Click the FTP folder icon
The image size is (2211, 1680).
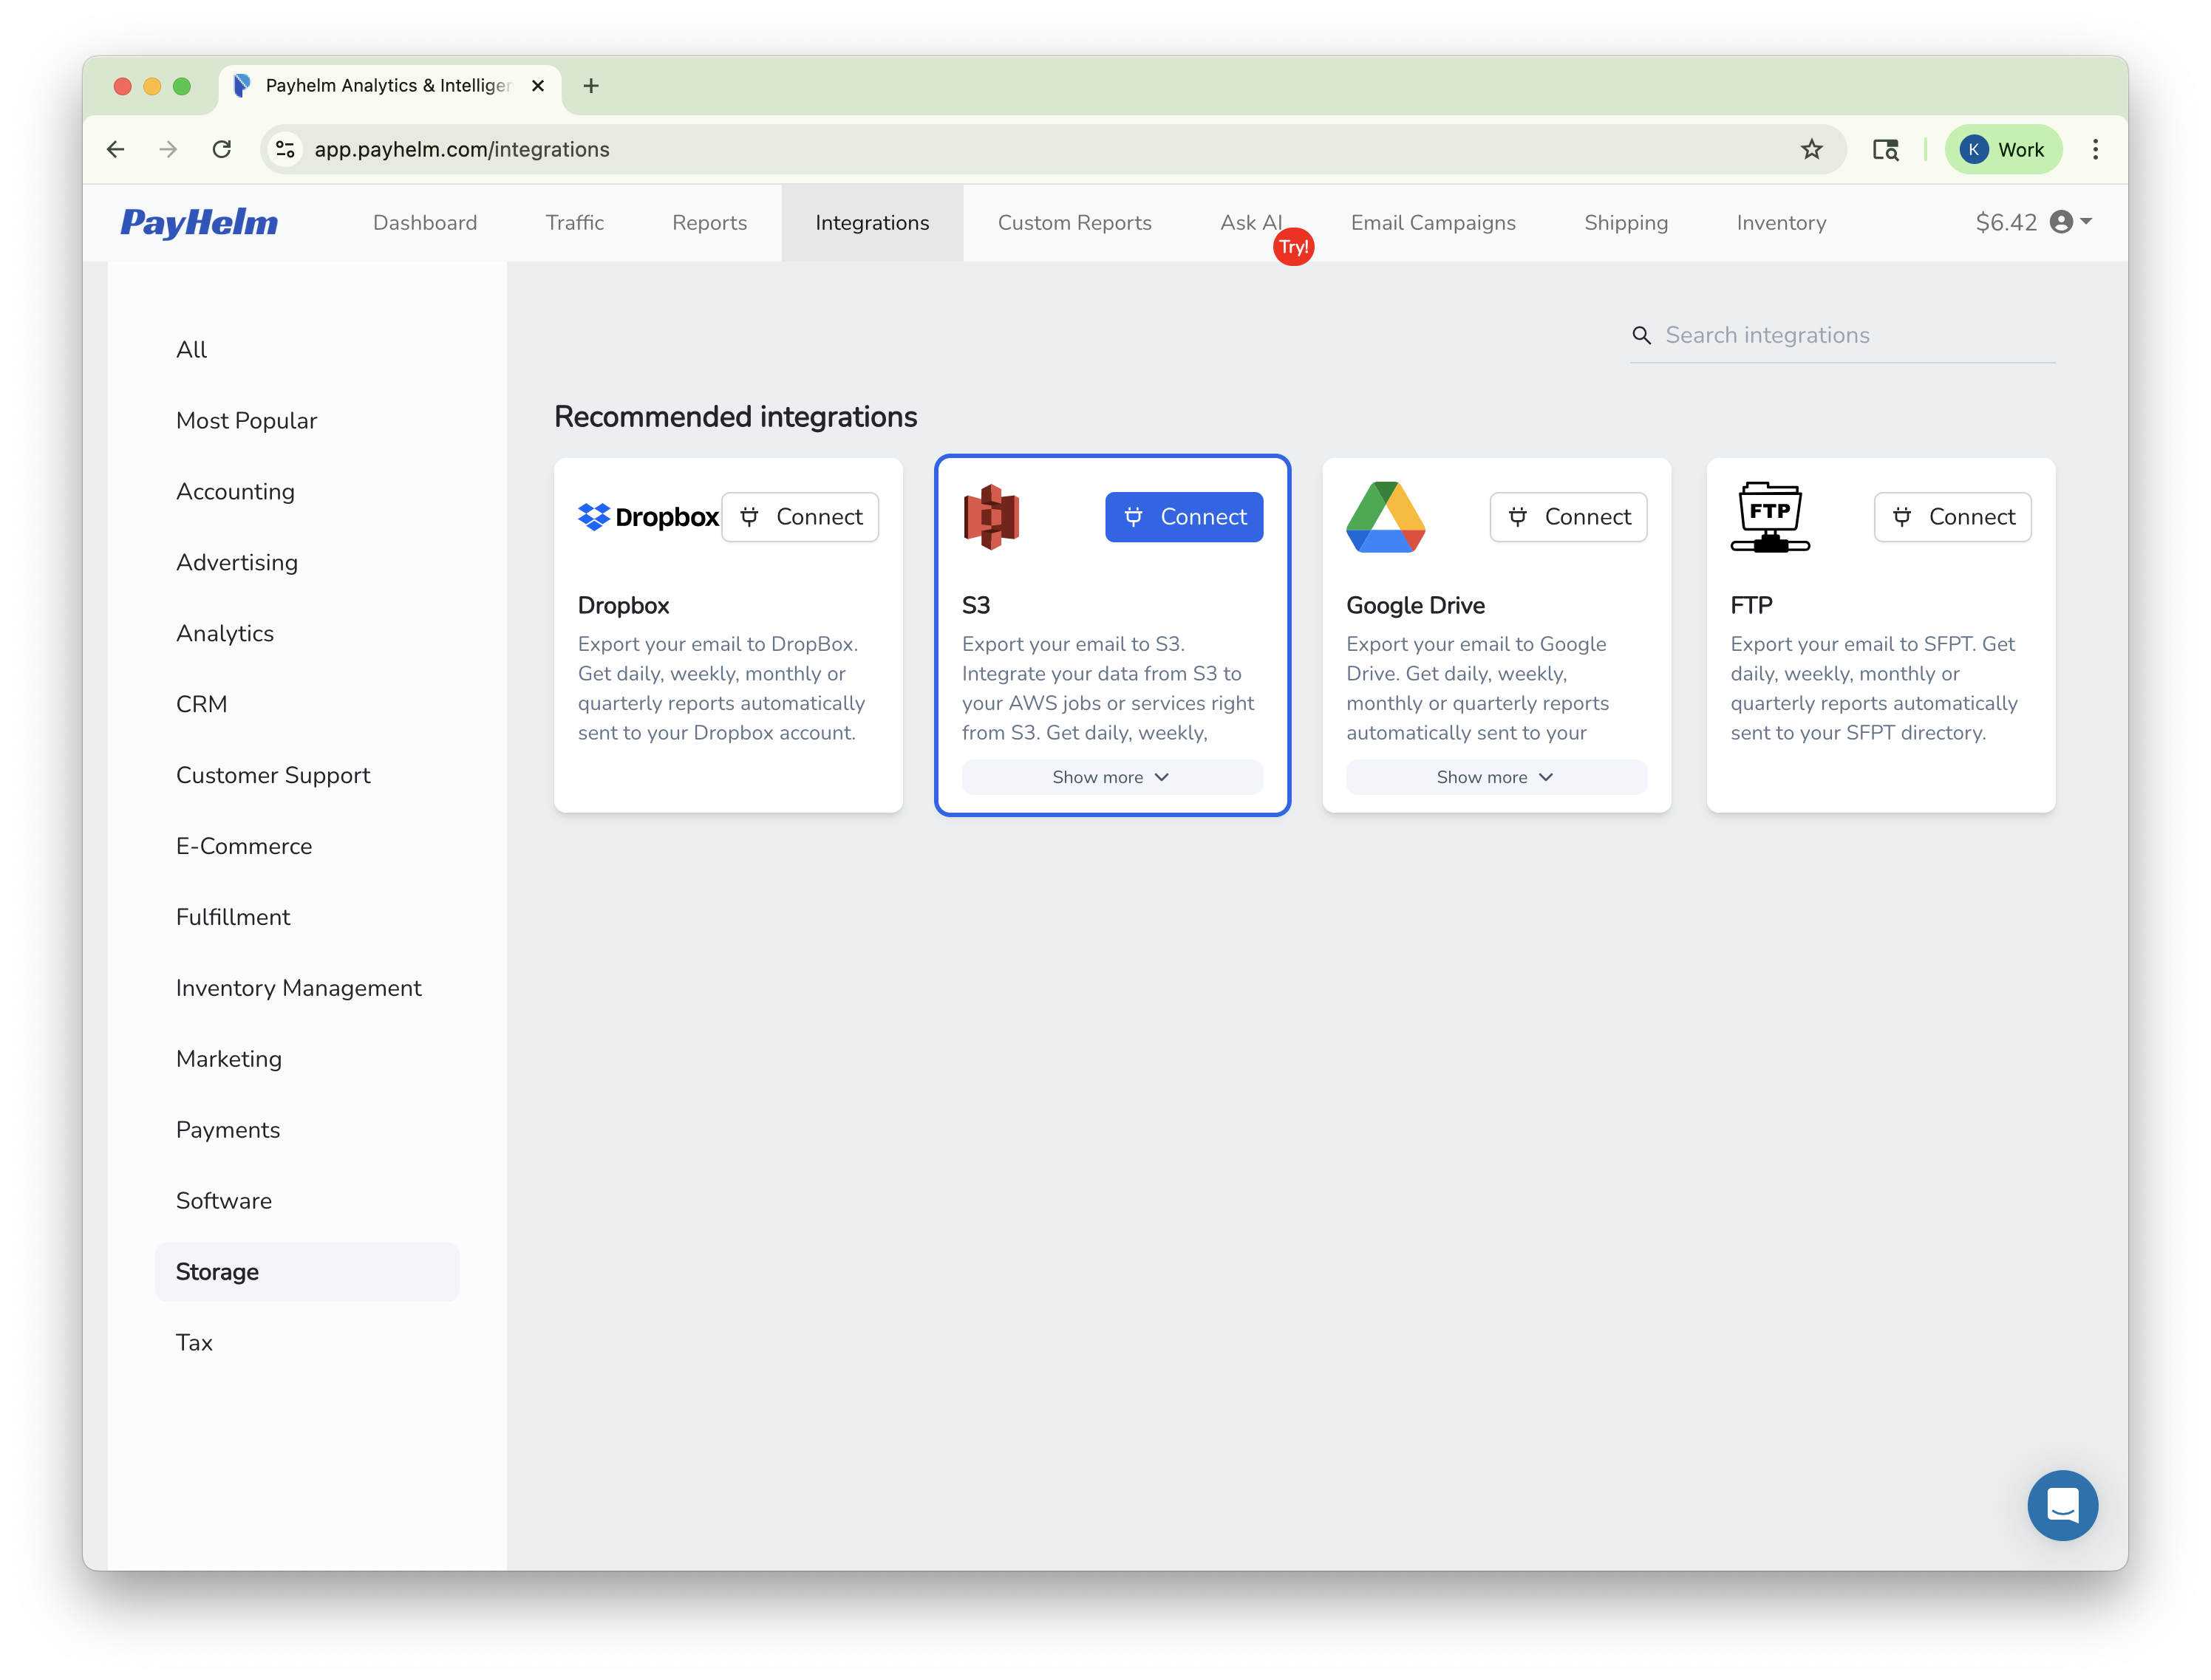coord(1770,517)
